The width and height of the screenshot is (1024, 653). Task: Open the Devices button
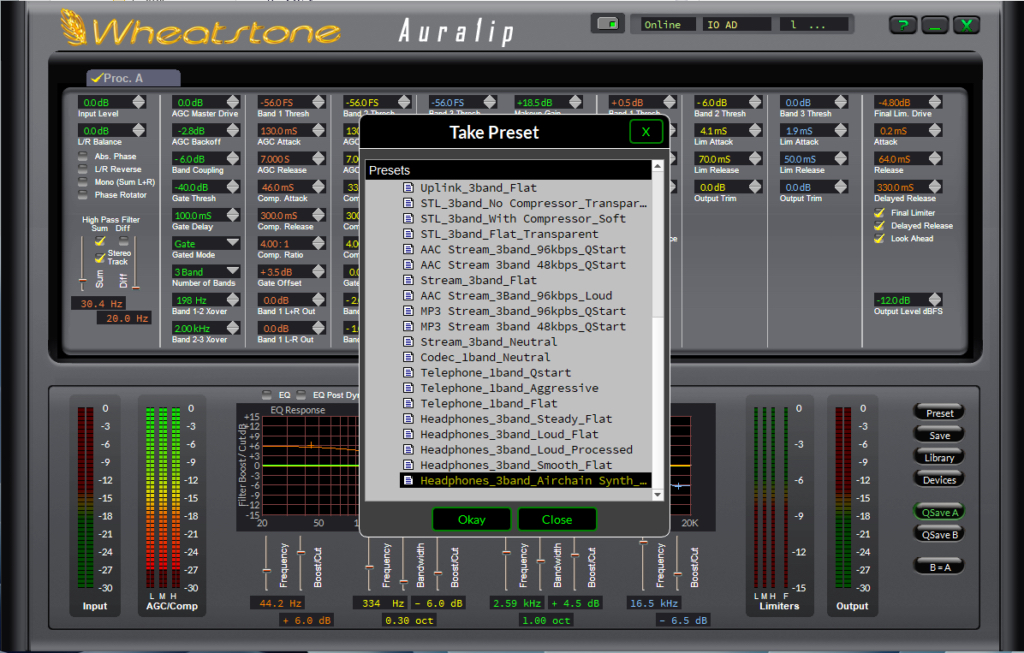pos(939,480)
